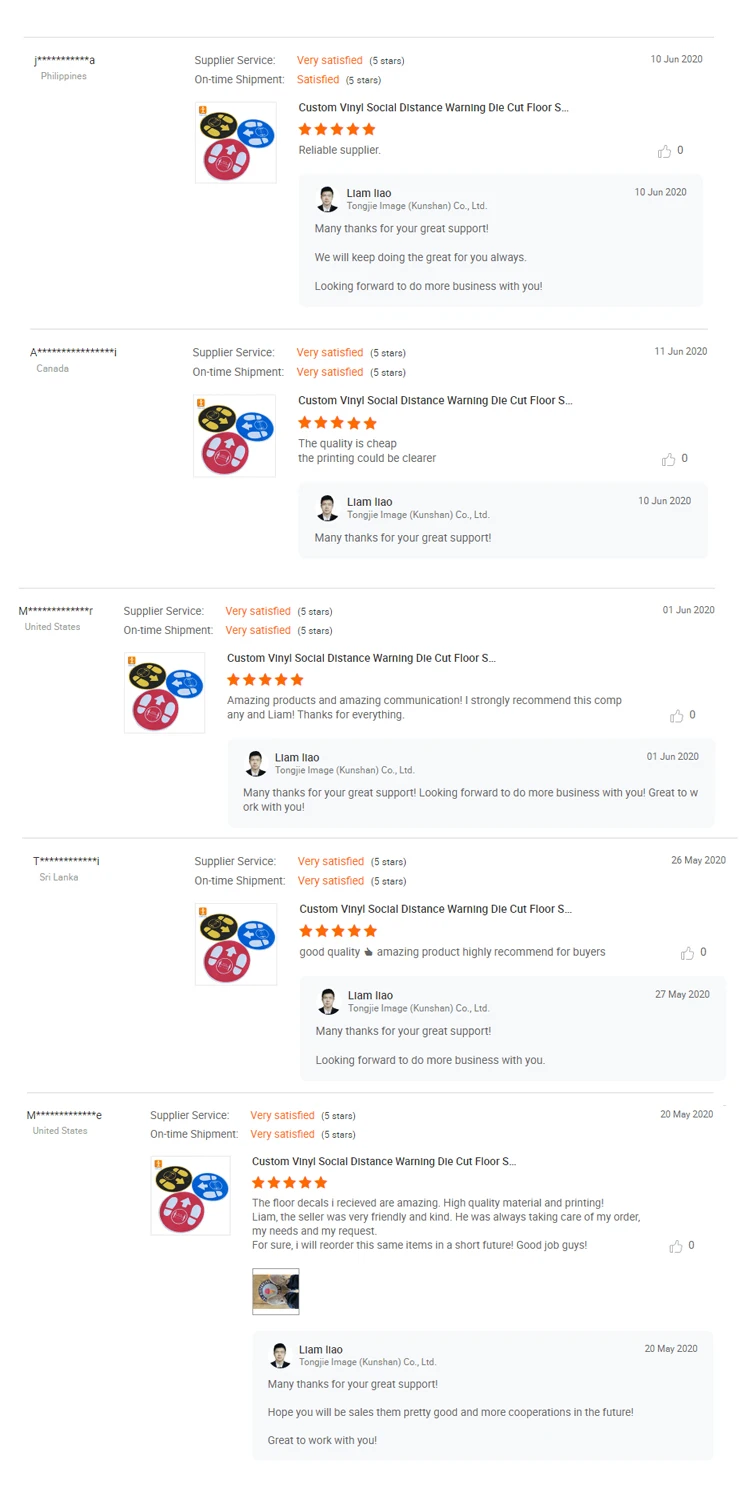Like the "Amazing products and amazing communication" review
Viewport: 750px width, 1500px height.
click(677, 716)
